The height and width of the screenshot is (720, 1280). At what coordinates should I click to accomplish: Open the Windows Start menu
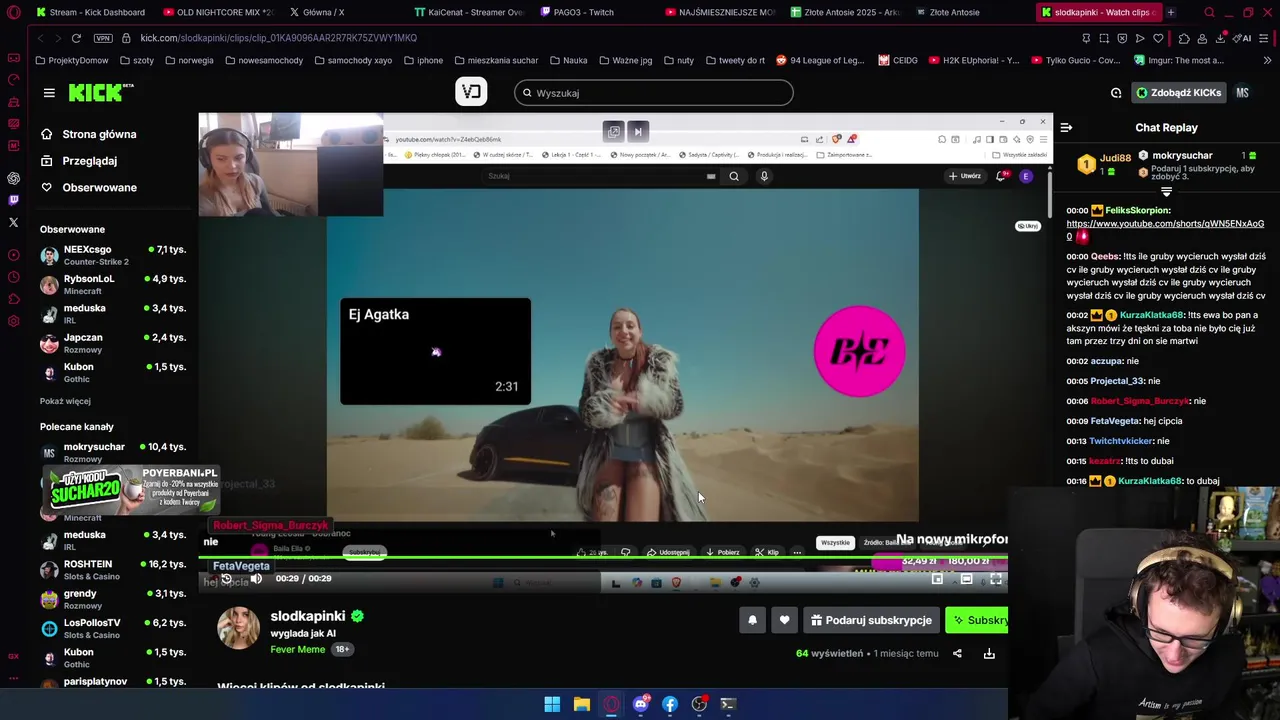(x=552, y=704)
